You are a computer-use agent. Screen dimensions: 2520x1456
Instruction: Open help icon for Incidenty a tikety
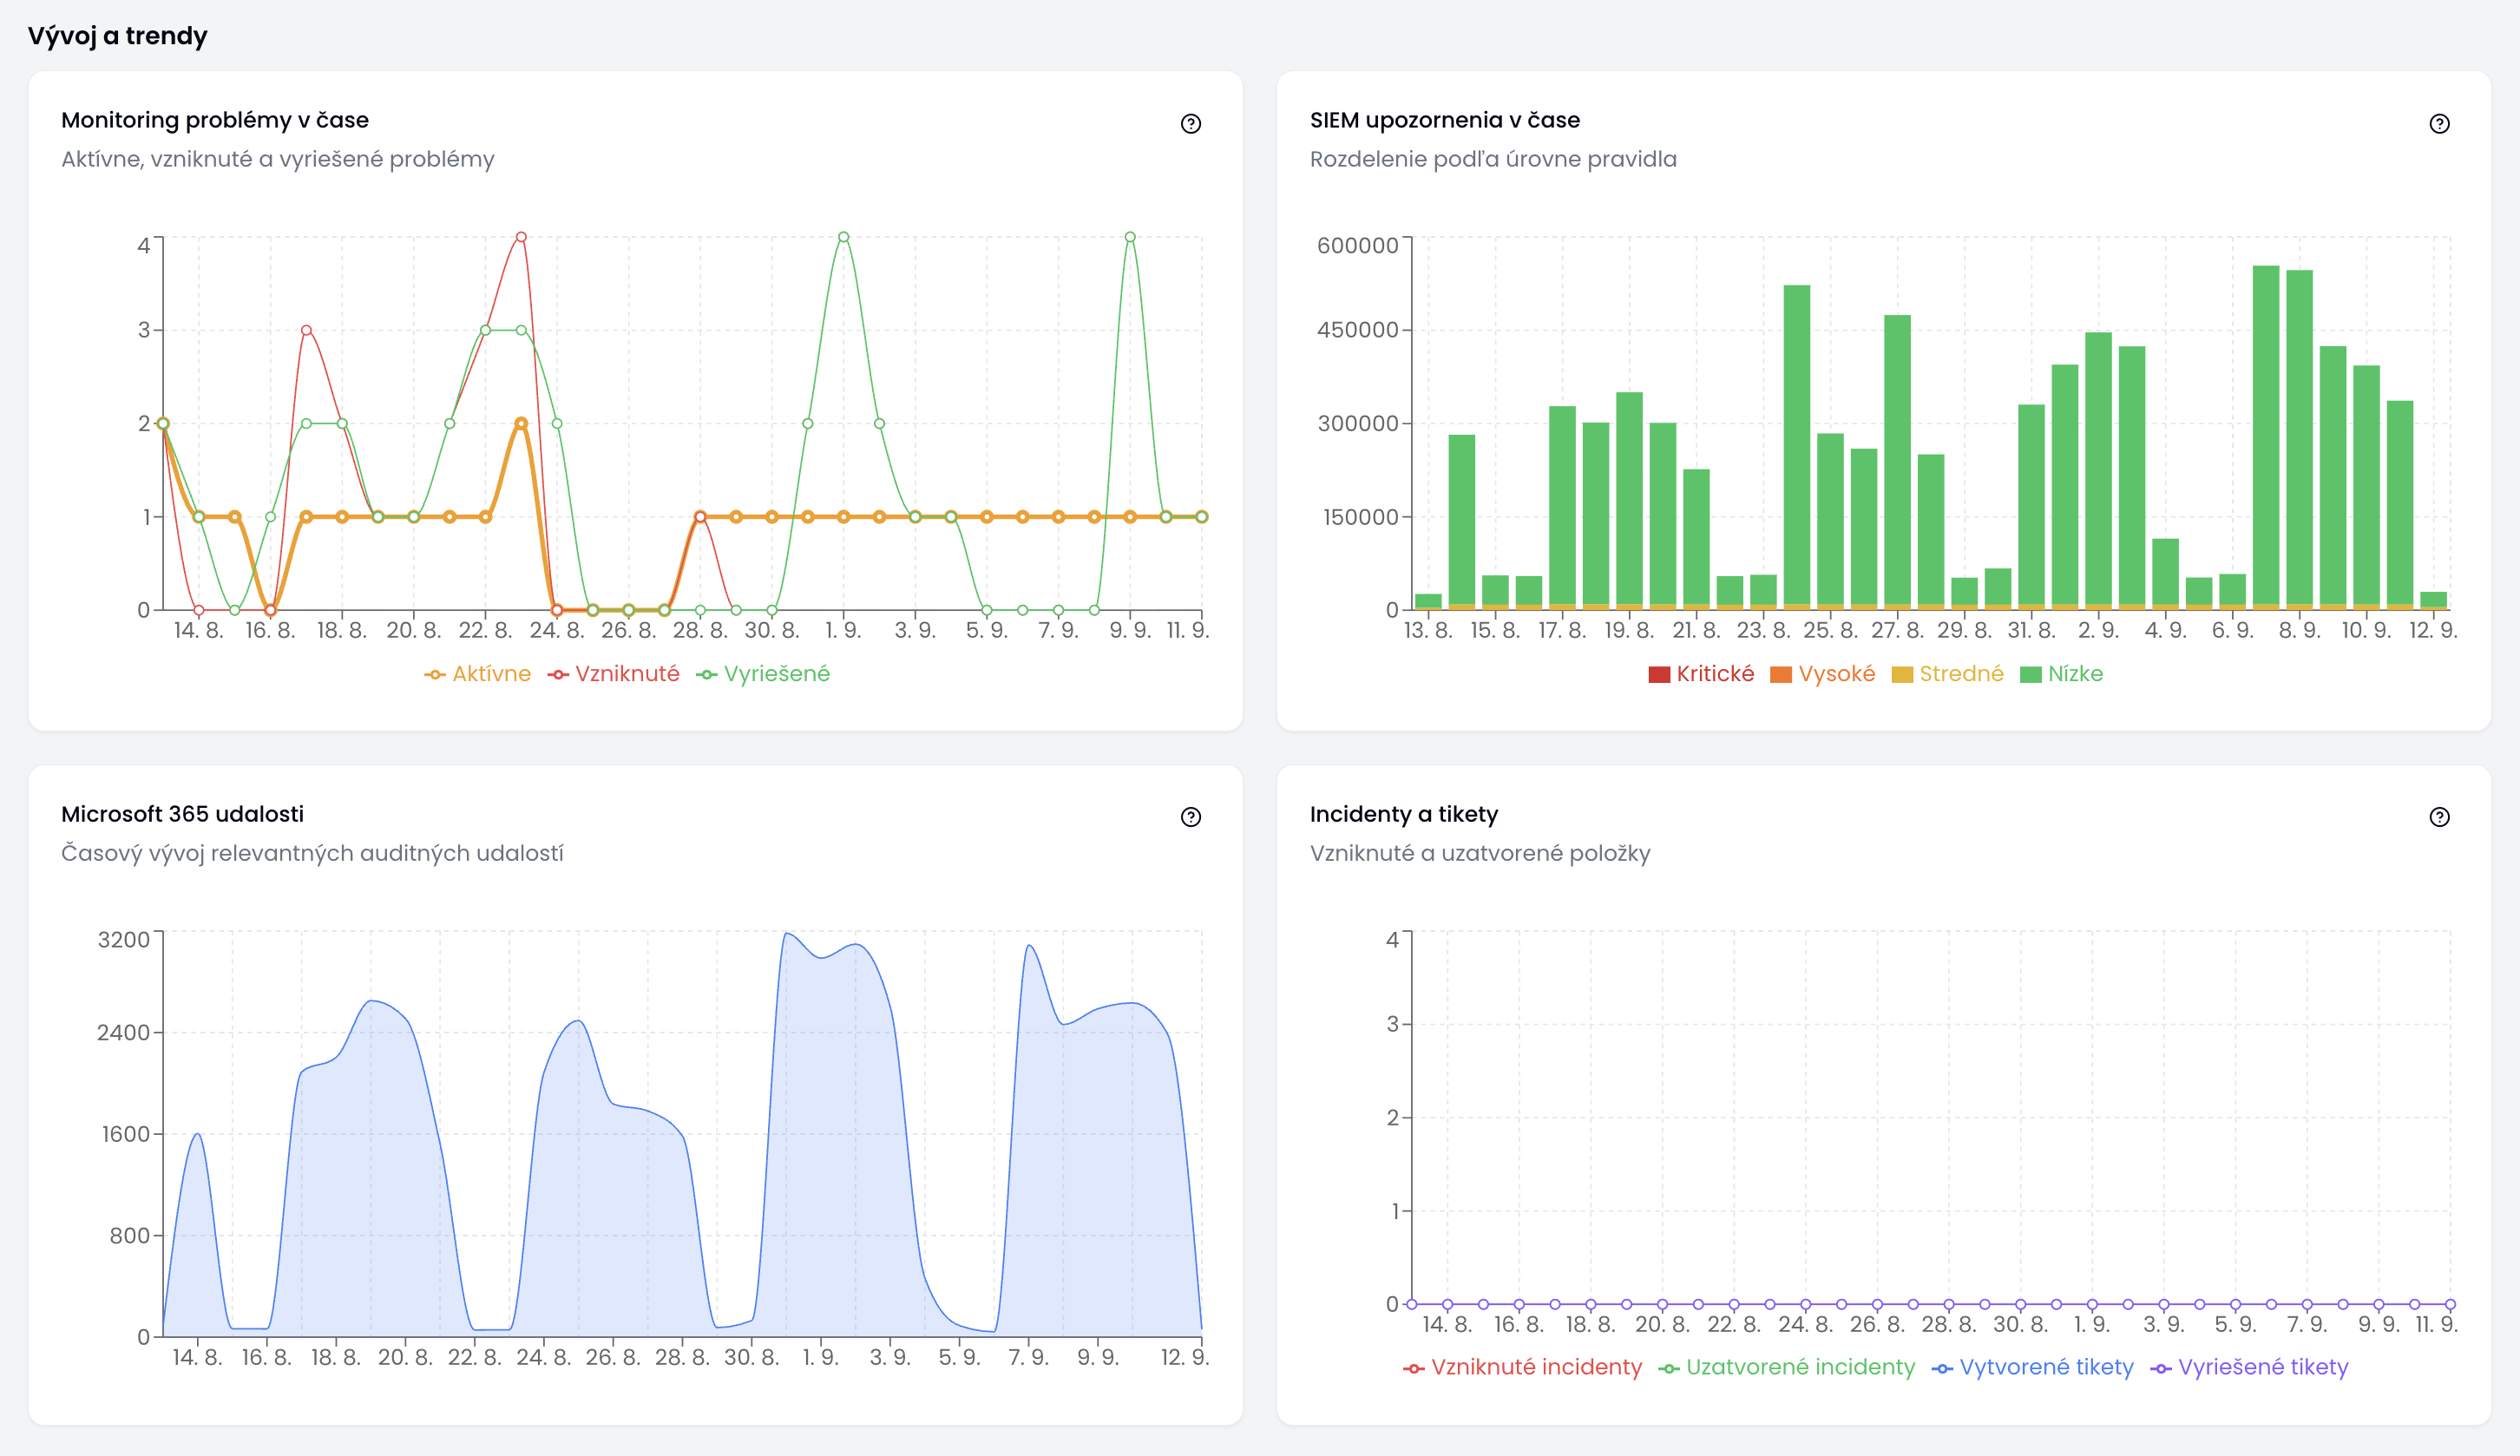2439,817
